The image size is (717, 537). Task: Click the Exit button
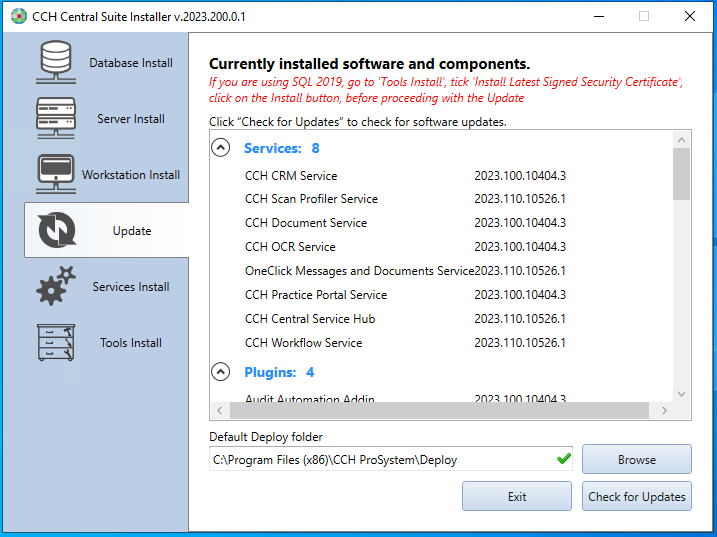coord(517,496)
